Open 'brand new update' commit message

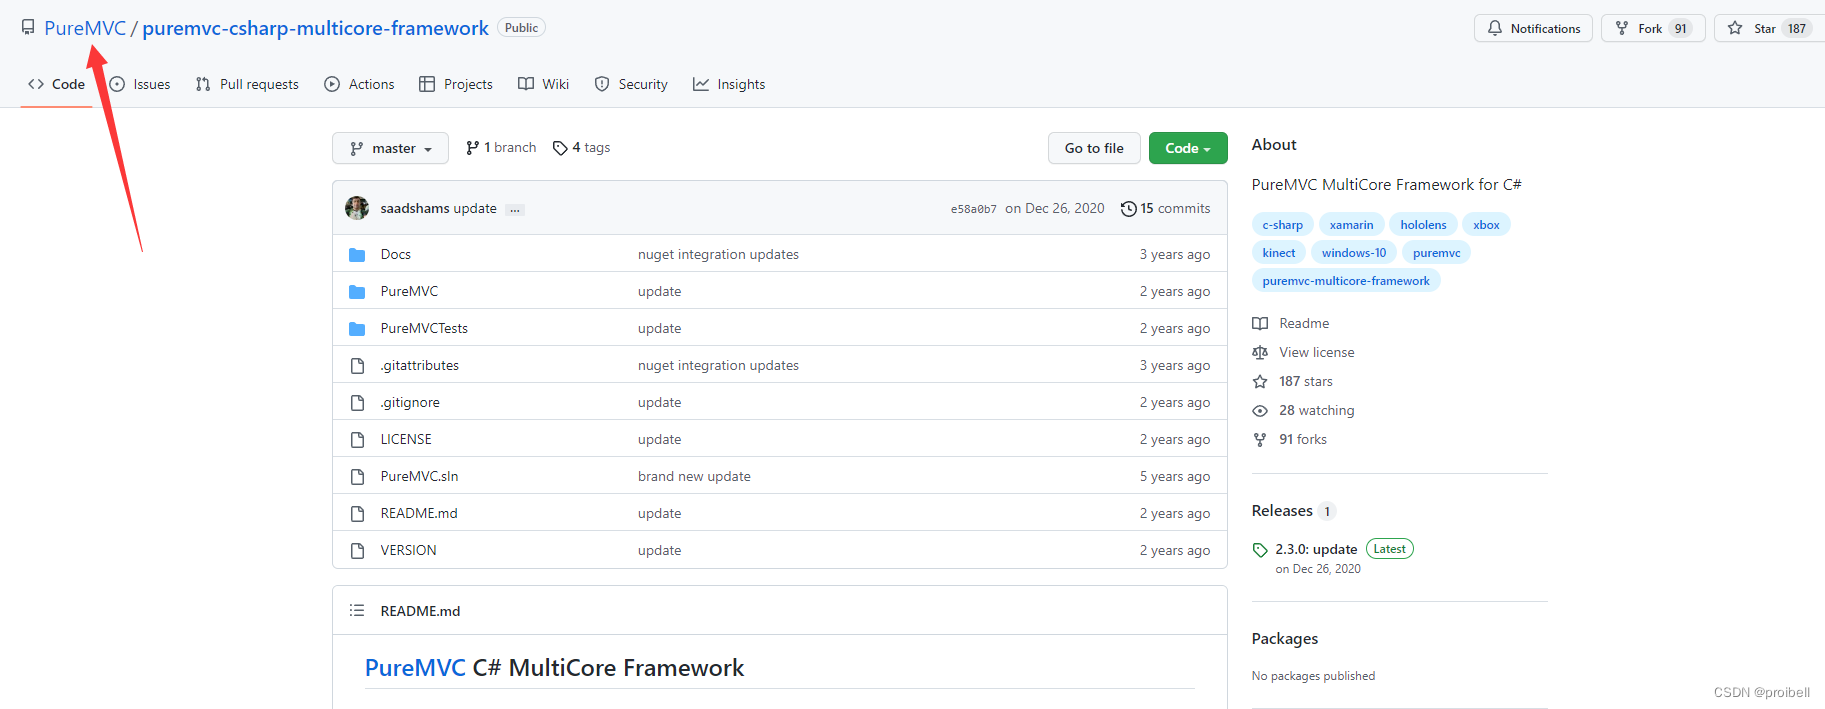(694, 476)
